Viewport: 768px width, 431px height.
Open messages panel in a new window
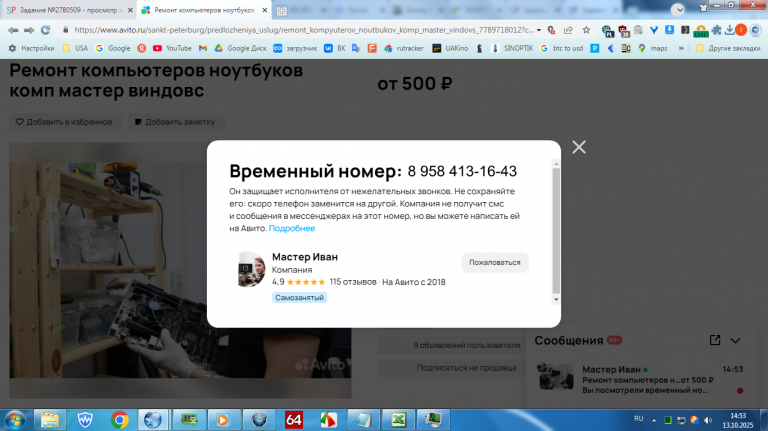(x=715, y=340)
